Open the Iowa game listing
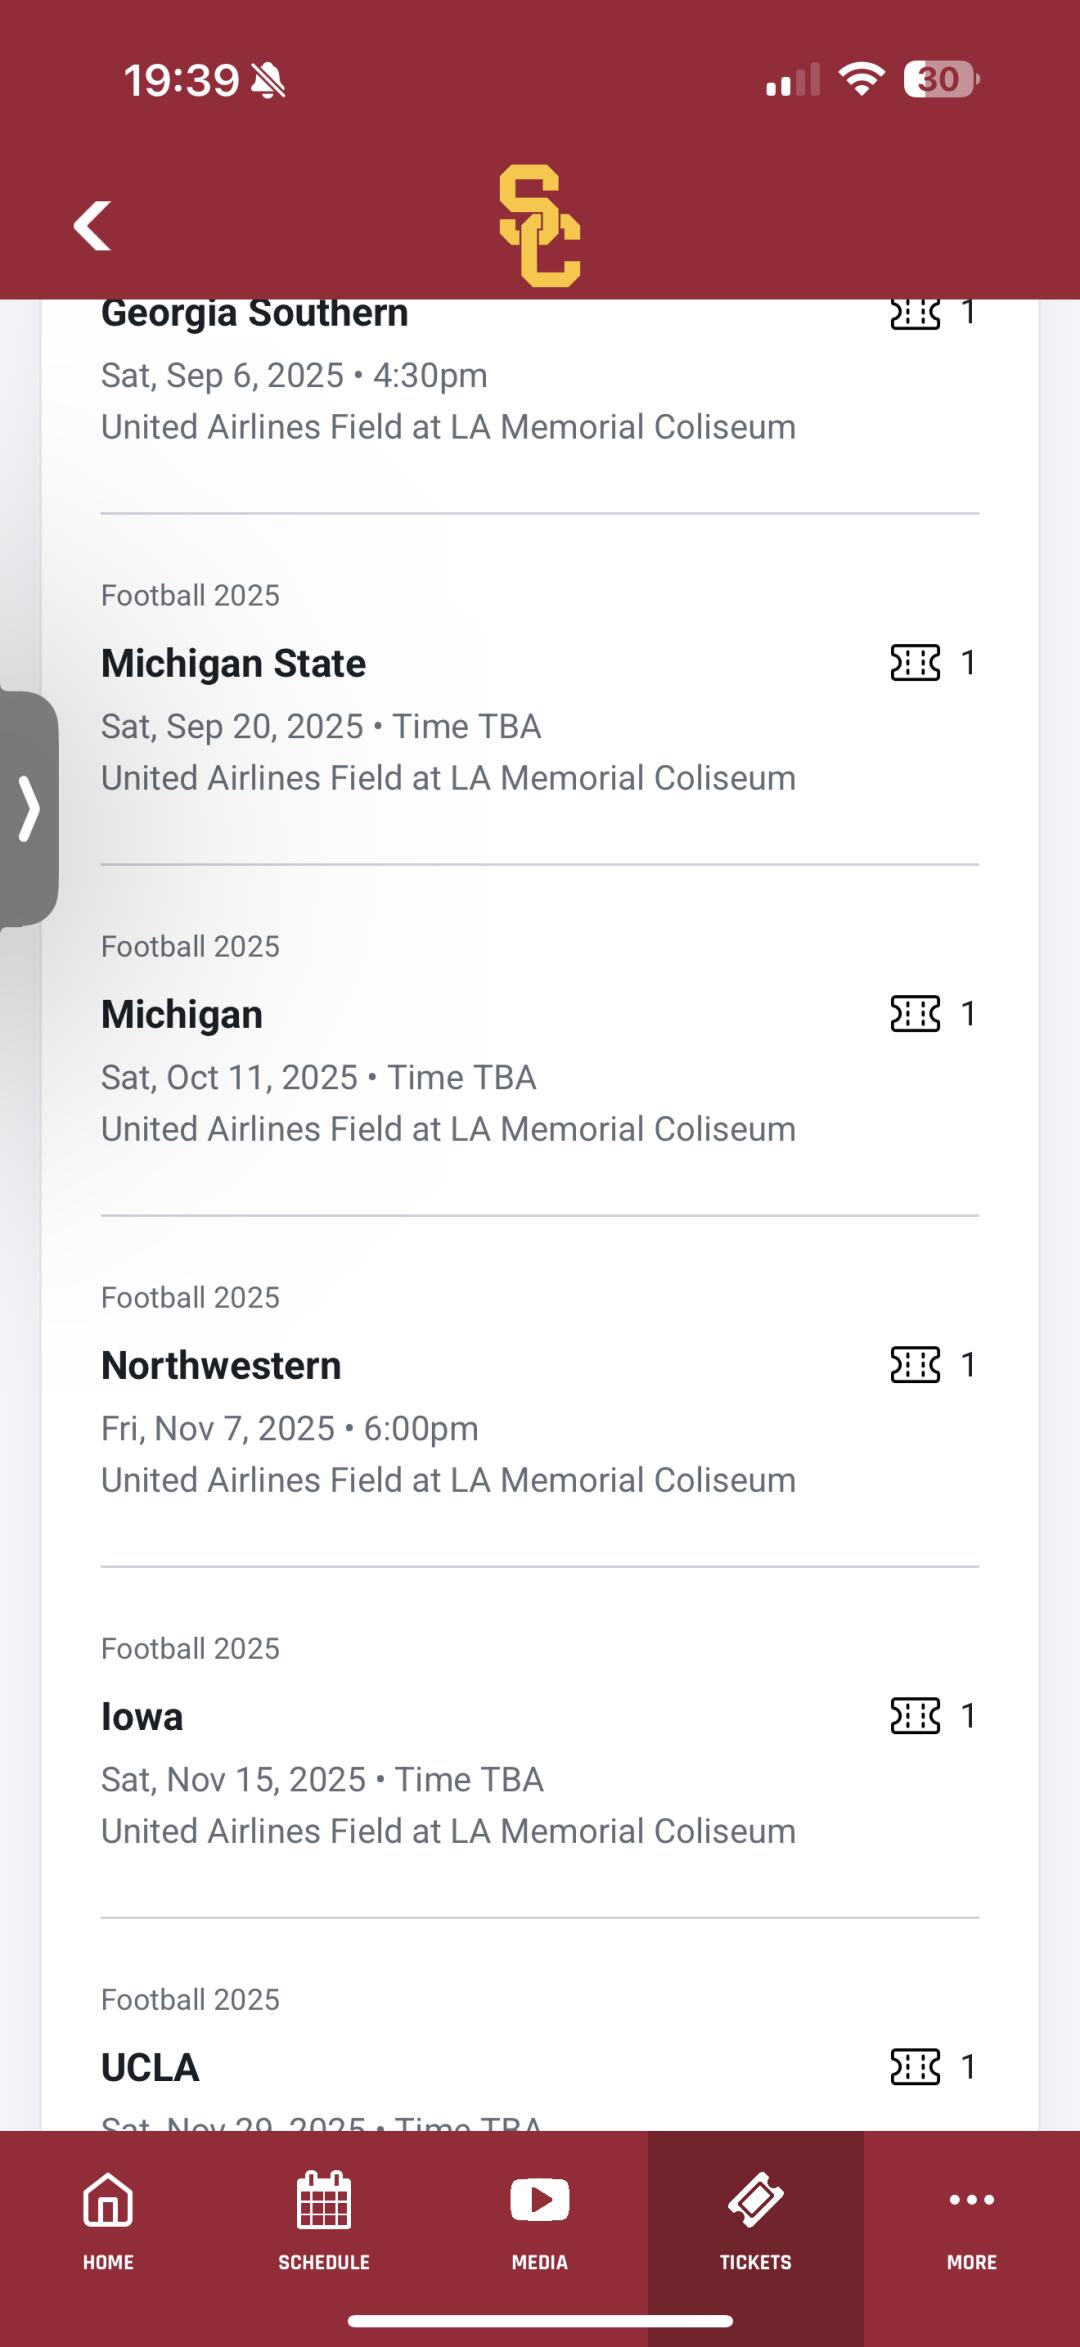 point(142,1717)
